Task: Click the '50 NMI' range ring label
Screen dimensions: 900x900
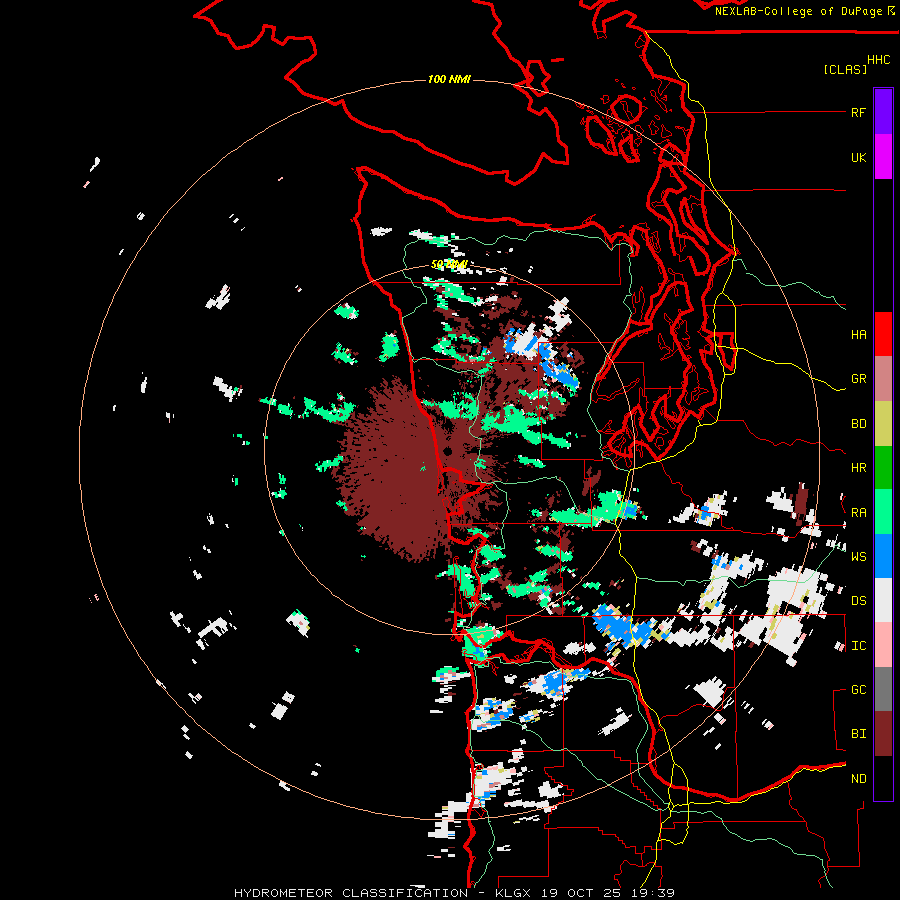Action: [x=449, y=265]
